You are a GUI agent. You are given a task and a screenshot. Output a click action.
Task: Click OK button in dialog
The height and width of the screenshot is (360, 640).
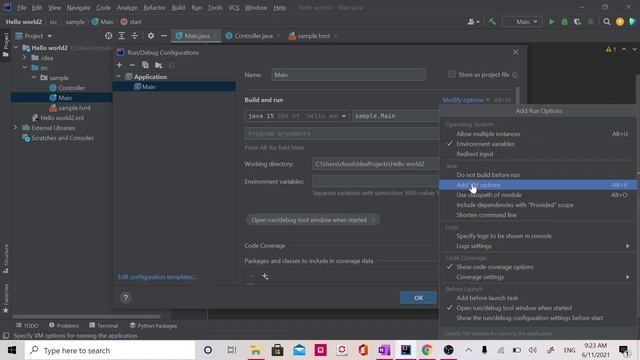[x=418, y=298]
